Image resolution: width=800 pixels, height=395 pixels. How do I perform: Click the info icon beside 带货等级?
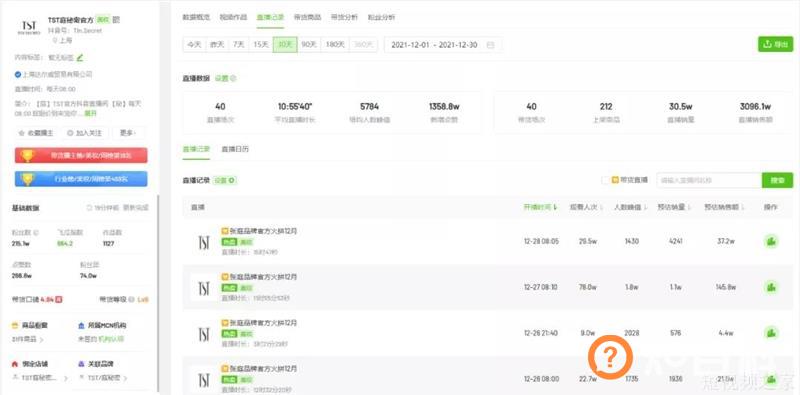[131, 300]
